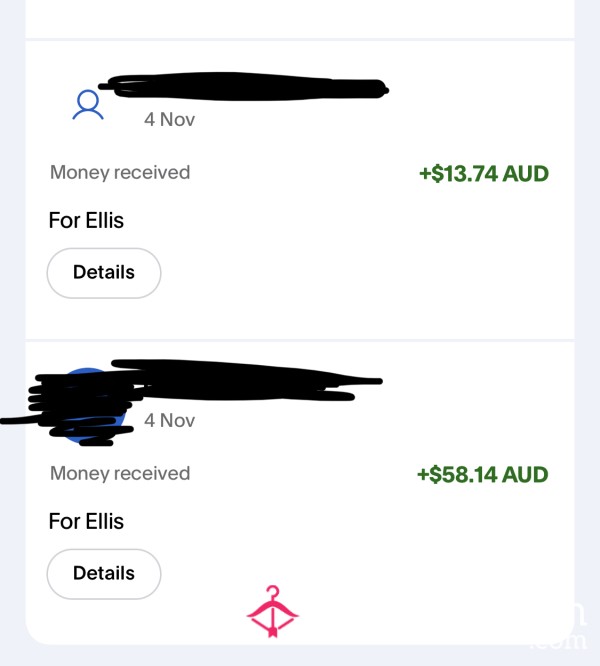Open Details for the $58.14 payment
600x666 pixels.
(104, 574)
